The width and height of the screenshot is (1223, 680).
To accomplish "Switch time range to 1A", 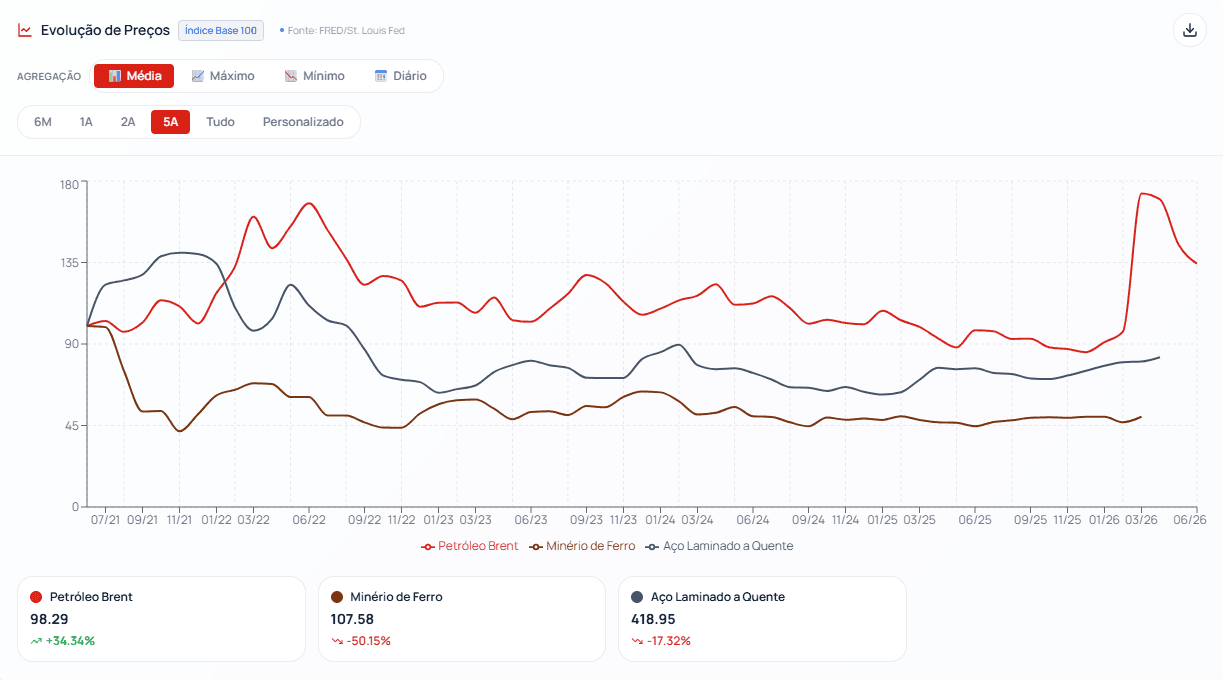I will click(86, 122).
